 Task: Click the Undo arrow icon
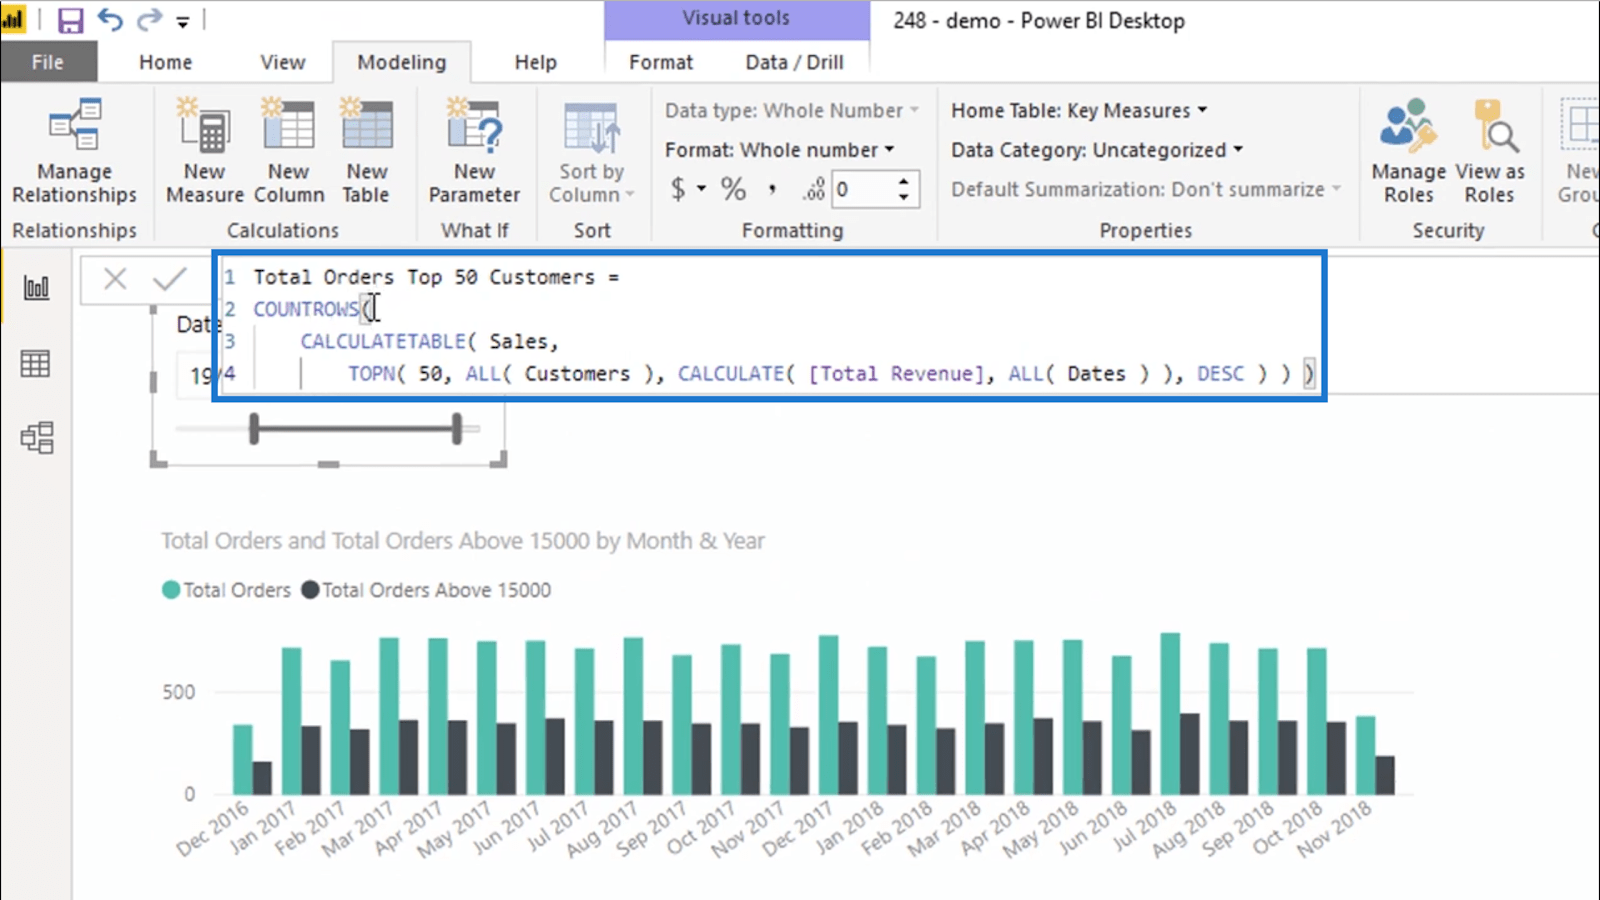tap(110, 20)
